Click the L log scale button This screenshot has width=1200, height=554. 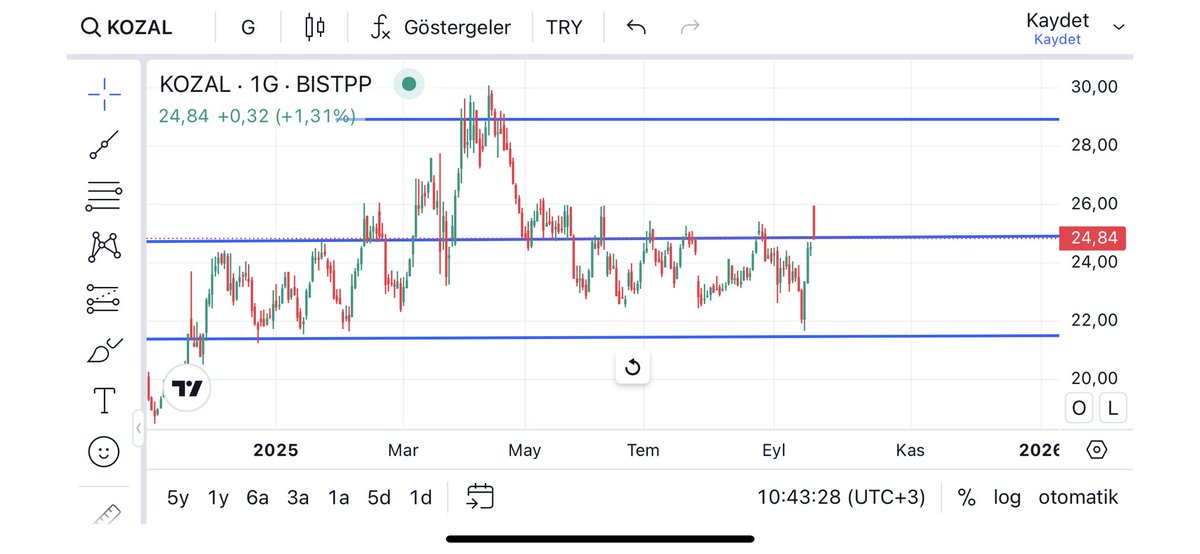point(1112,408)
